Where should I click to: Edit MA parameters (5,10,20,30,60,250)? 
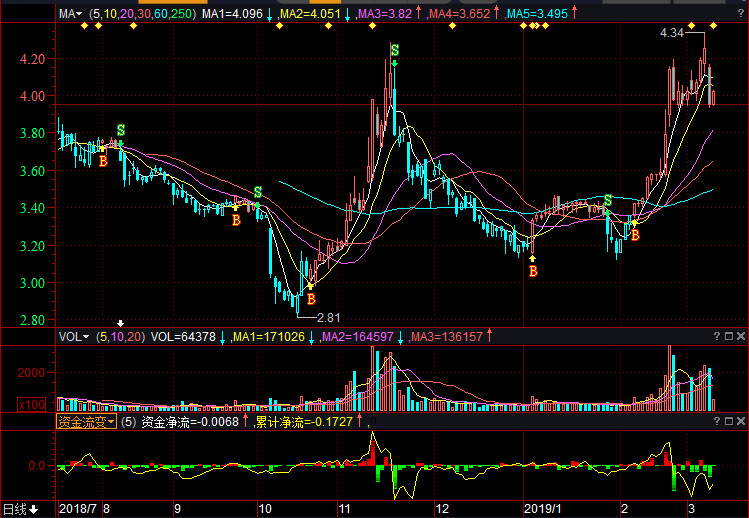point(142,14)
